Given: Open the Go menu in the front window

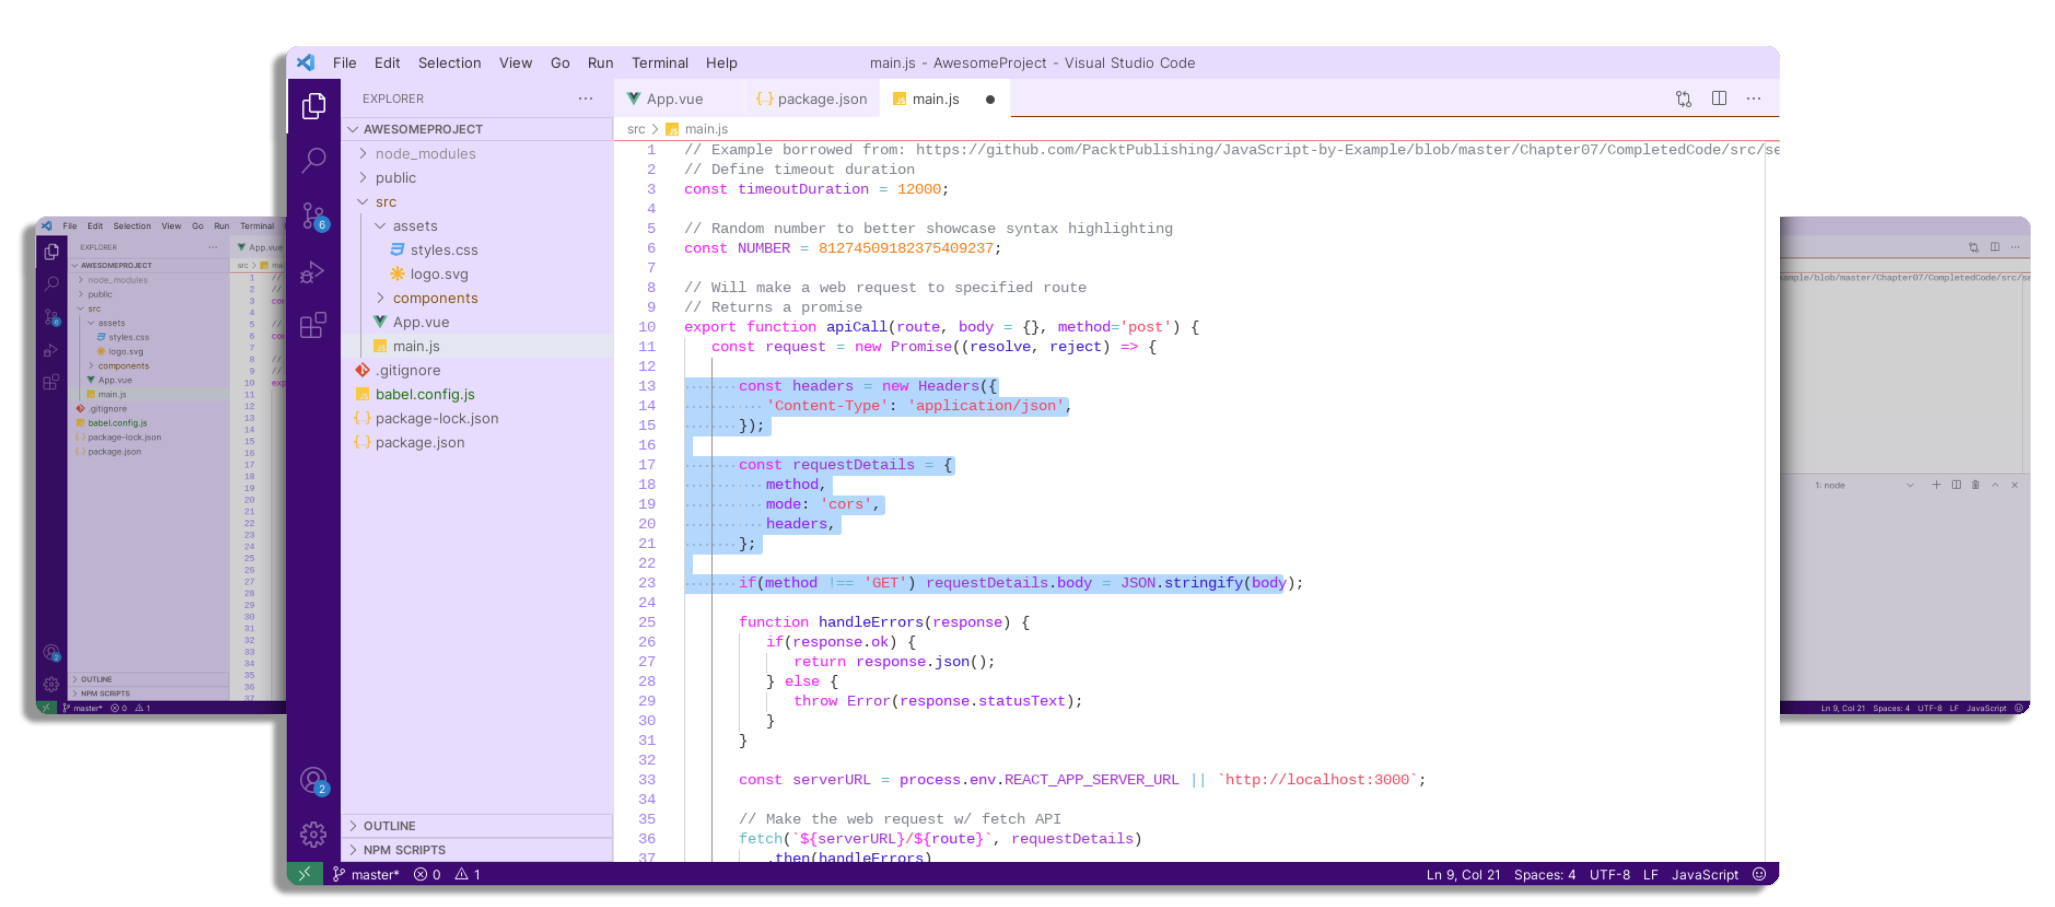Looking at the screenshot, I should pos(560,62).
